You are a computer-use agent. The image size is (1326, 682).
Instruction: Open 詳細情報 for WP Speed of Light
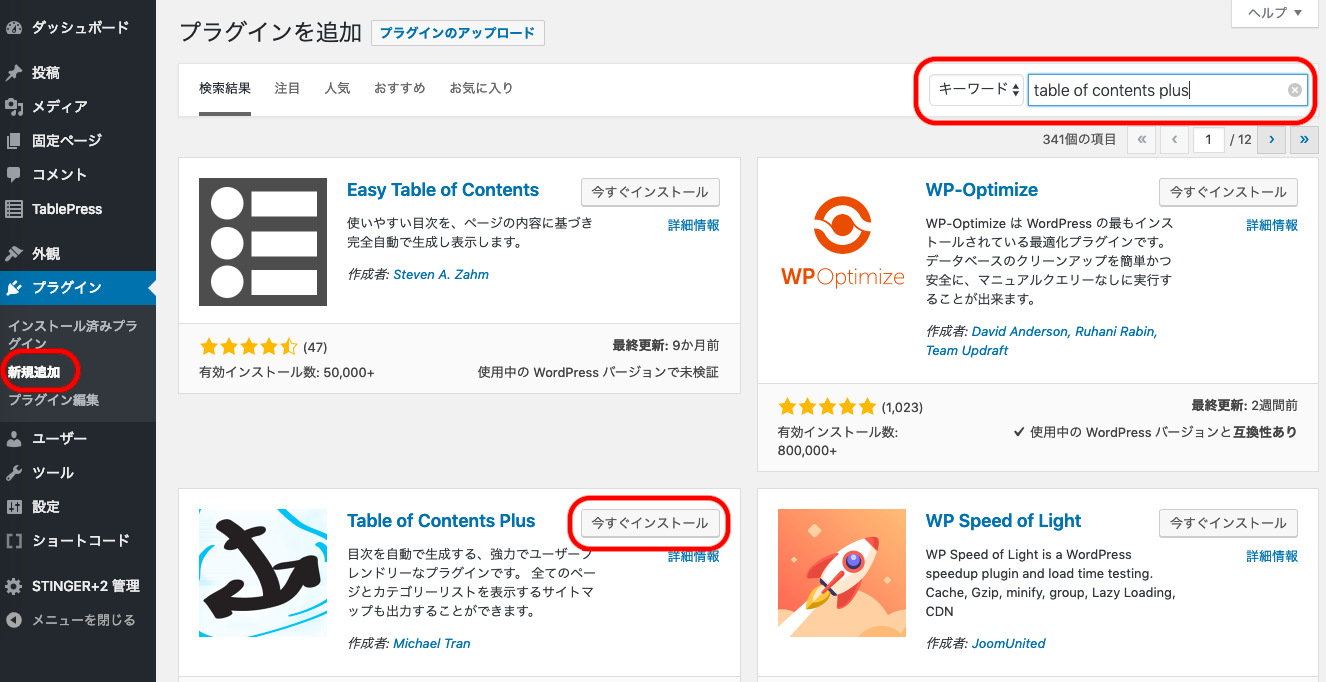click(x=1272, y=556)
